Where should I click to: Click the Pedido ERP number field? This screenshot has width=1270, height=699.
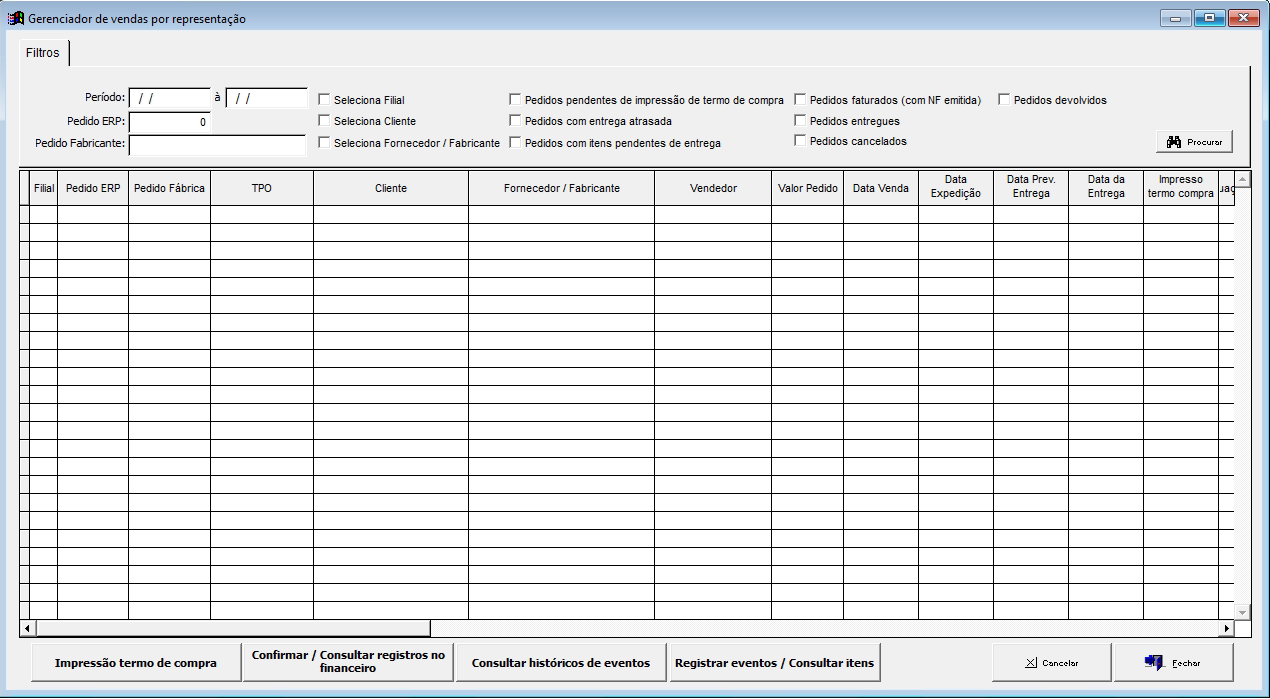point(169,122)
